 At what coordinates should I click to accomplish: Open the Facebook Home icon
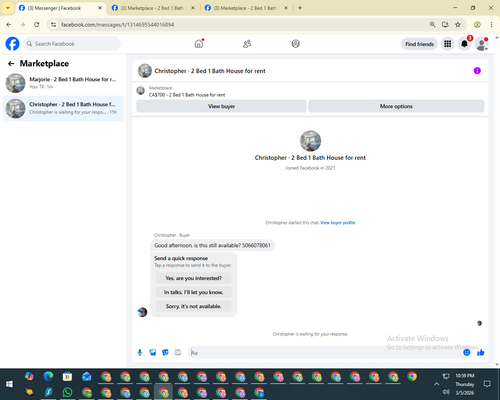click(199, 44)
